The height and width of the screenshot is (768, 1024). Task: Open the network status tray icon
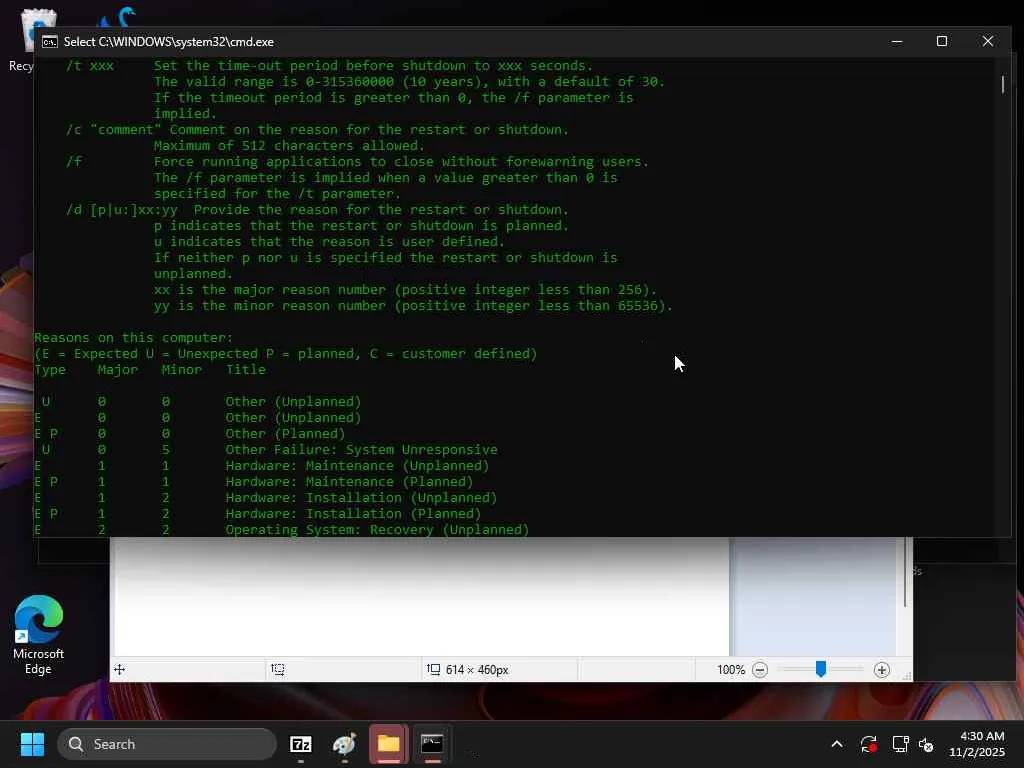point(900,744)
